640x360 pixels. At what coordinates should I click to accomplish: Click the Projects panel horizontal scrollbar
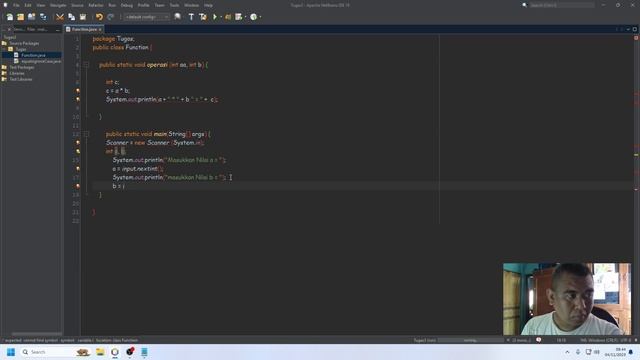37,334
